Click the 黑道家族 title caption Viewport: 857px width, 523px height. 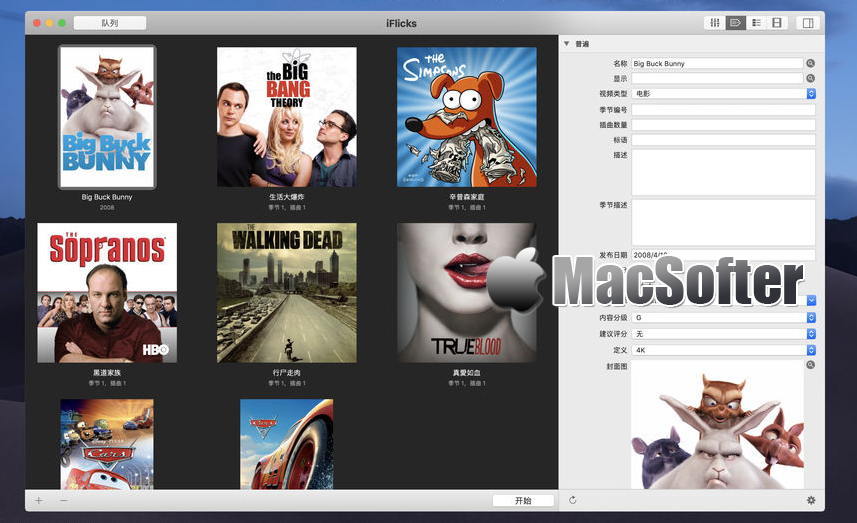[107, 373]
